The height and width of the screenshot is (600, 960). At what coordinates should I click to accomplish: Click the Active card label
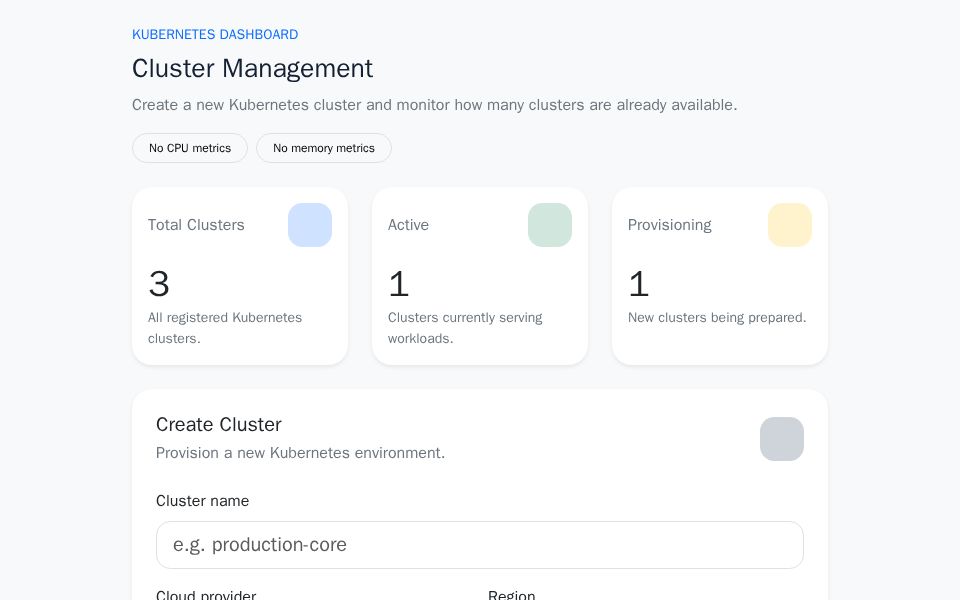pyautogui.click(x=408, y=225)
